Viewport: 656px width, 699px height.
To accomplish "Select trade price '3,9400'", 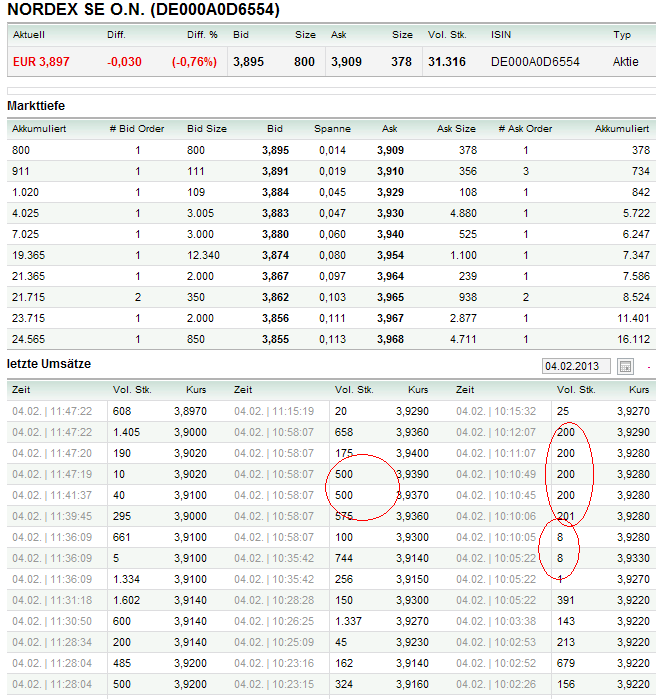I will (412, 453).
